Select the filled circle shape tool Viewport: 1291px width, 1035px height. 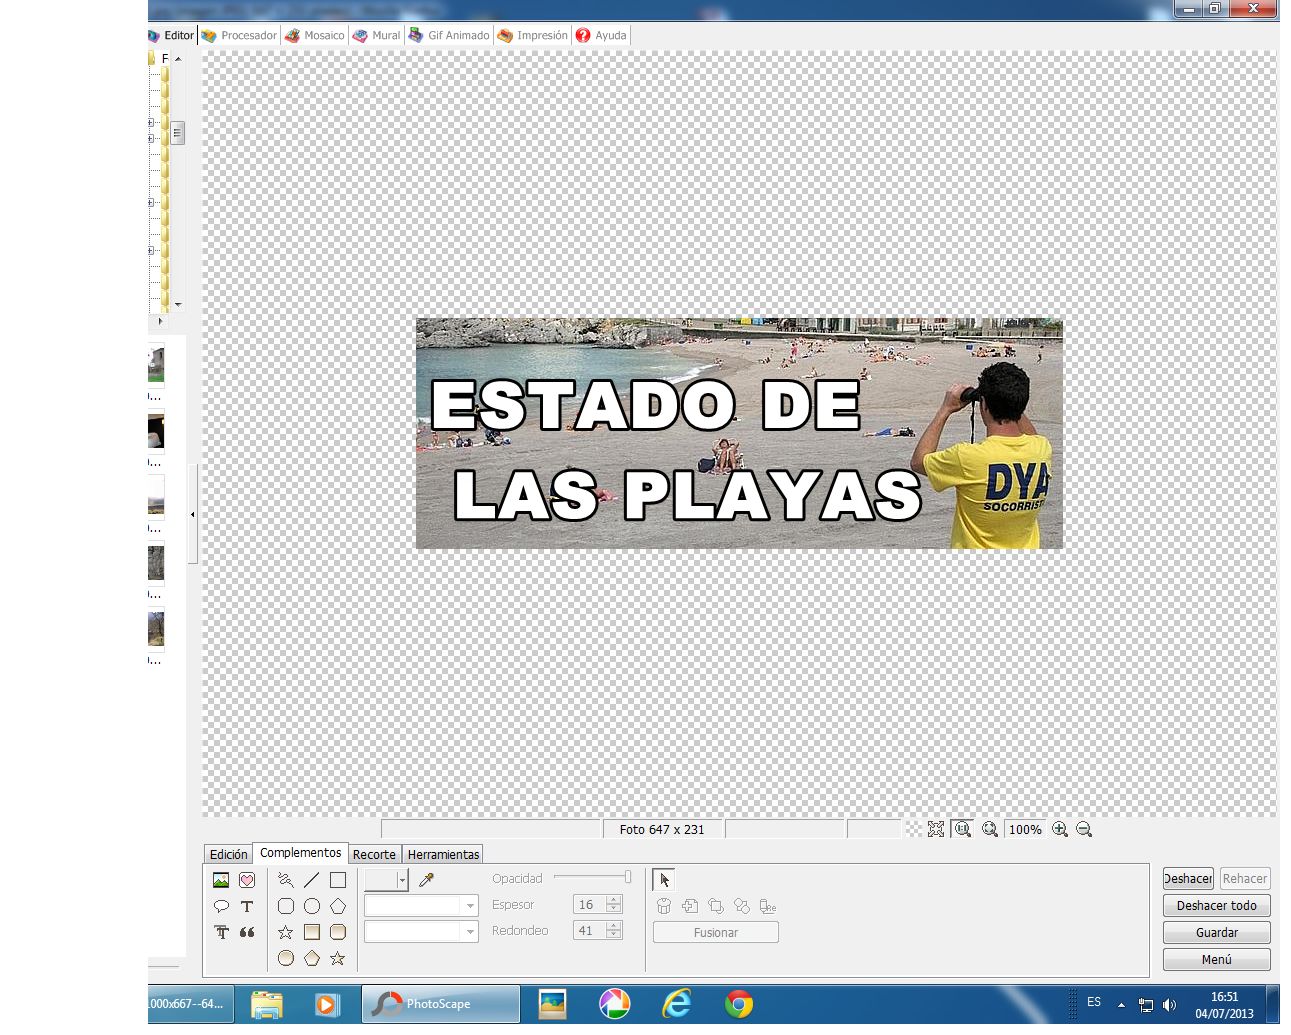[286, 958]
